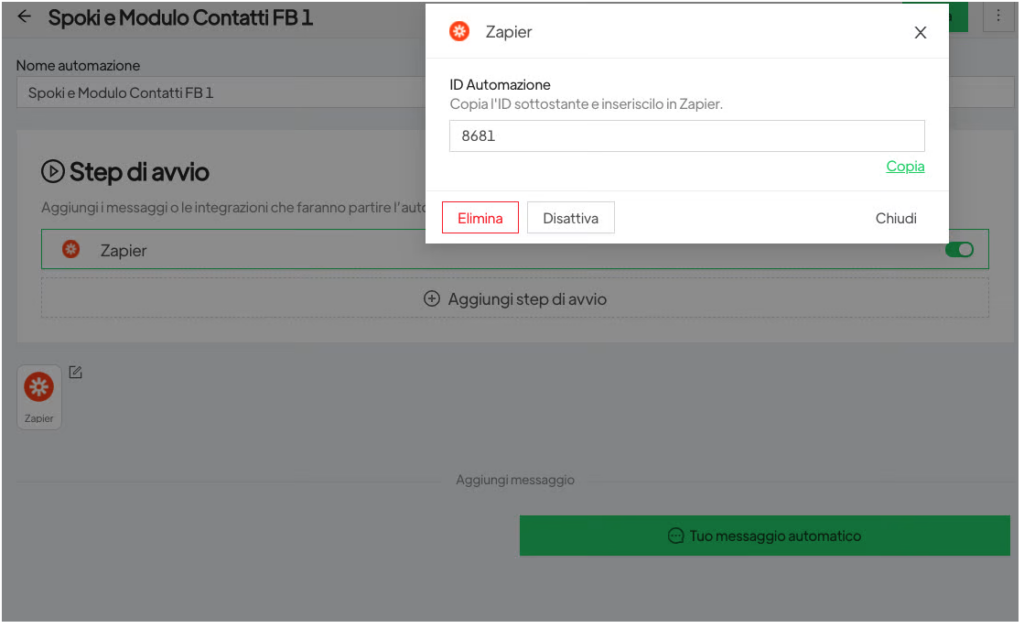The image size is (1024, 628).
Task: Click the play icon next to Step di avvio
Action: click(x=53, y=172)
